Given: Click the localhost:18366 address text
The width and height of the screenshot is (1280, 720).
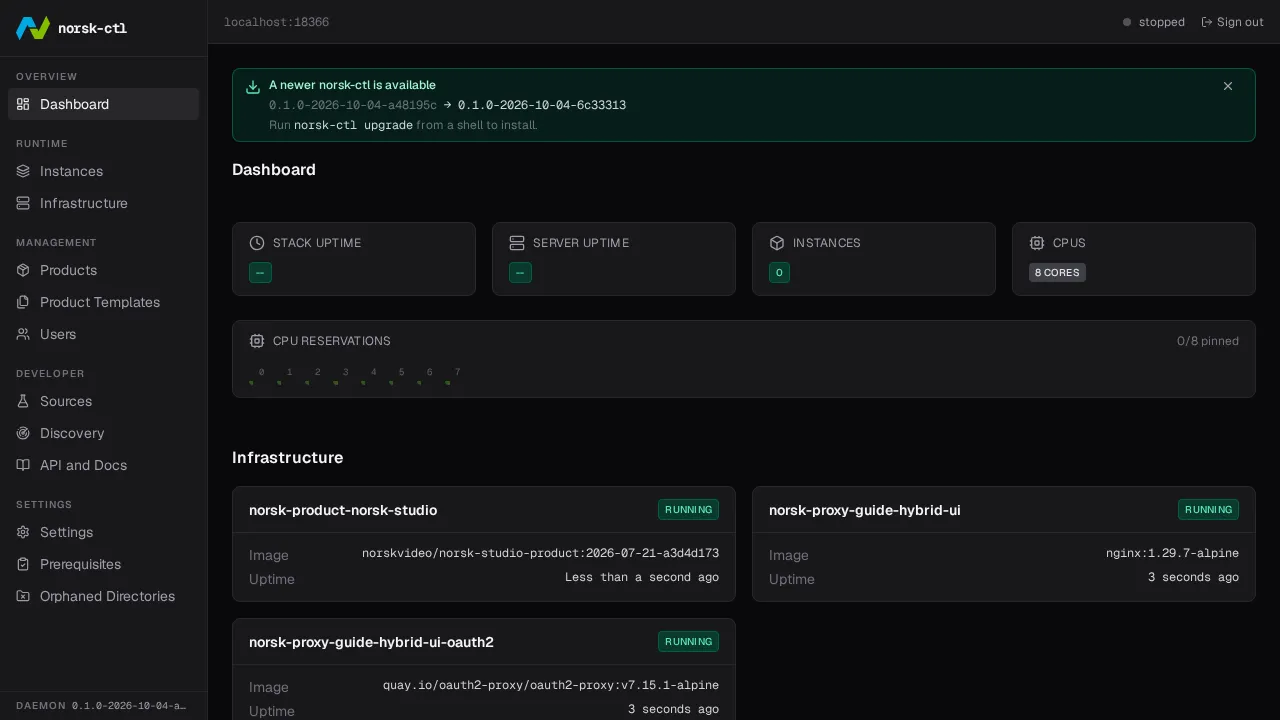Looking at the screenshot, I should click(276, 22).
